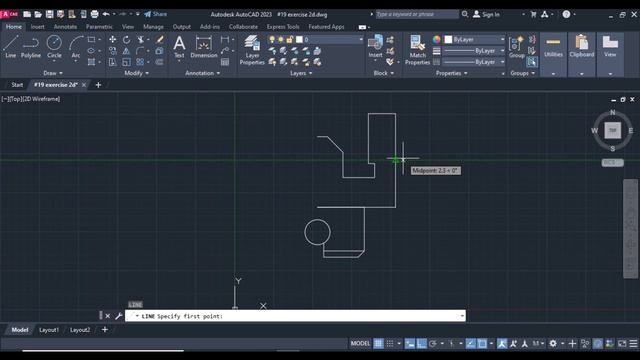Expand the Block panel
The height and width of the screenshot is (360, 640).
click(383, 73)
